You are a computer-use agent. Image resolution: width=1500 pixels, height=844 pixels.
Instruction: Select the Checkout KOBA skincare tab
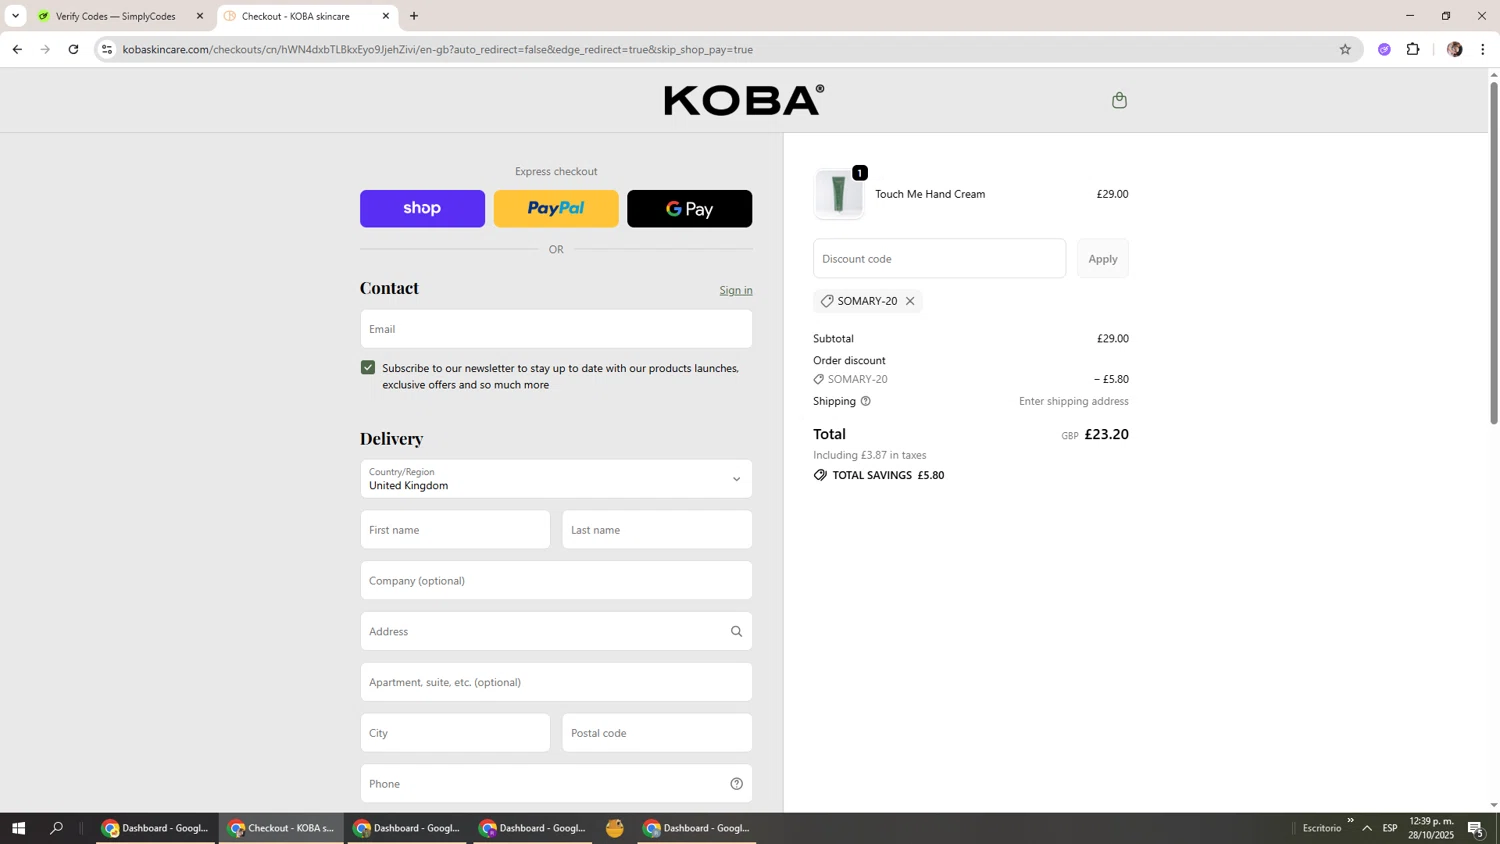coord(296,16)
